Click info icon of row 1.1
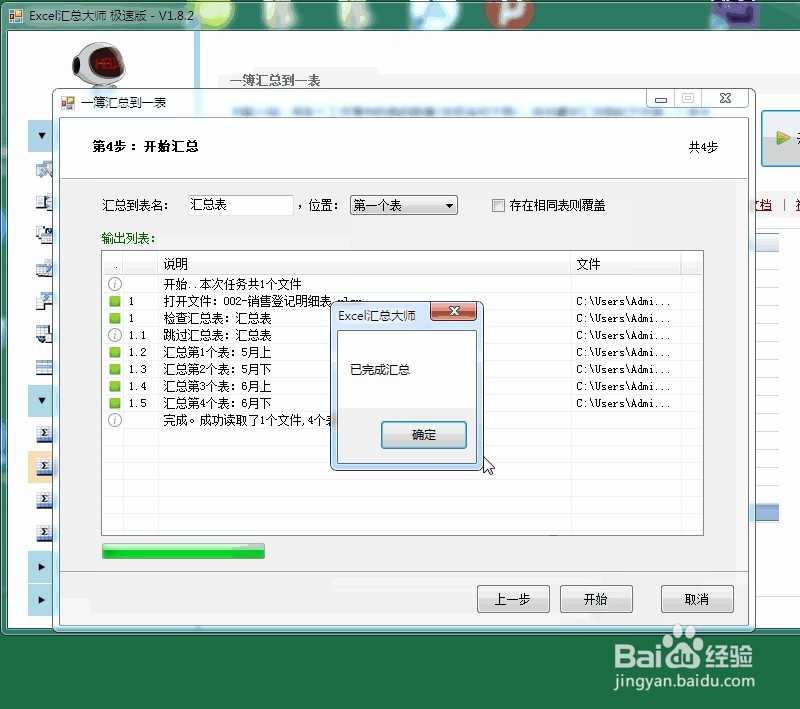Screen dimensions: 800x709 (115, 335)
